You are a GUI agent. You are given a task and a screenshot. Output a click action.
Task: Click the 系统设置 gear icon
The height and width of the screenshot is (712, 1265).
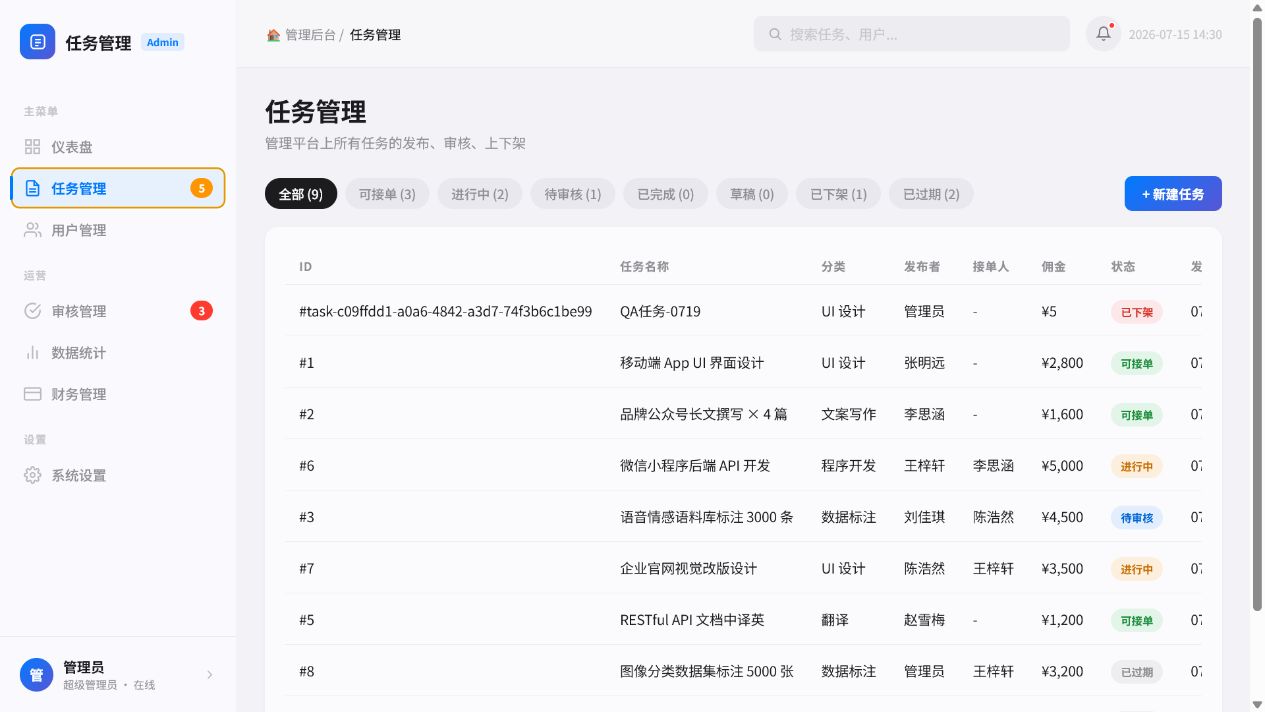[33, 476]
